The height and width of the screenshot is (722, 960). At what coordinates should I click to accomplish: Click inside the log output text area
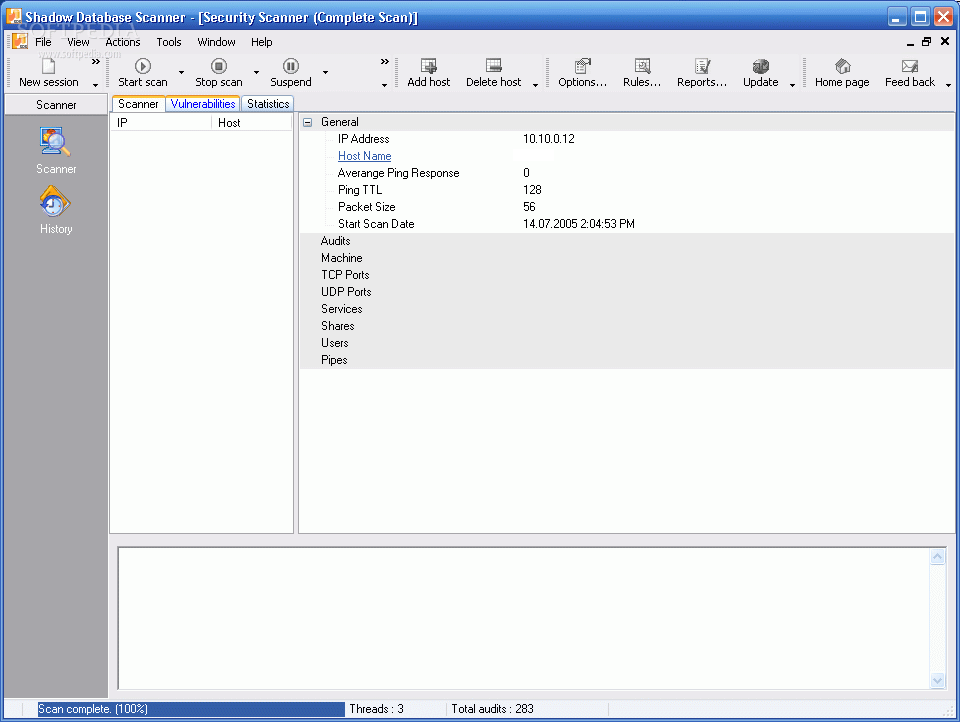[524, 619]
